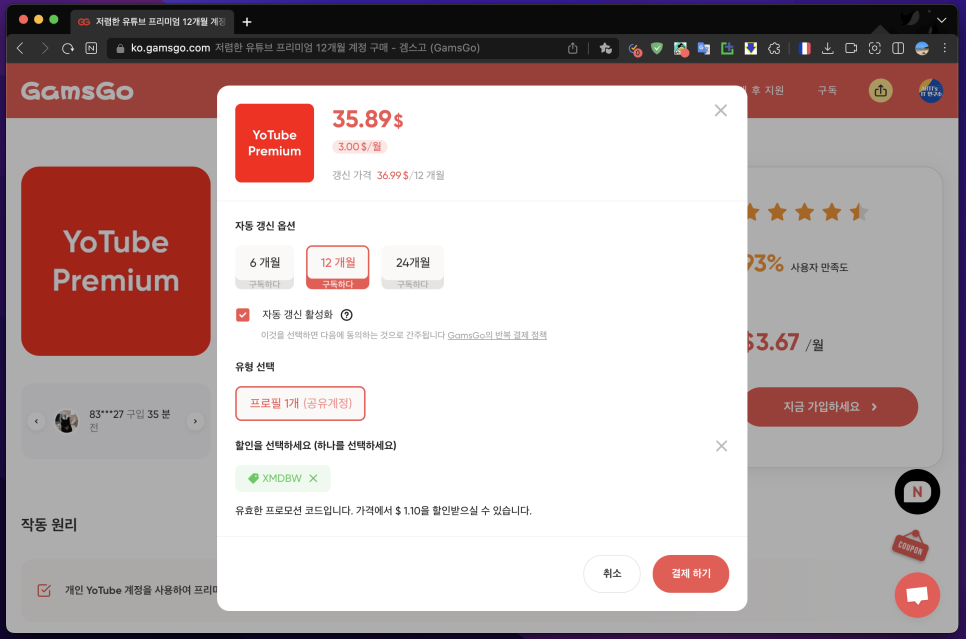Viewport: 966px width, 639px height.
Task: Click the star rating row
Action: 806,213
